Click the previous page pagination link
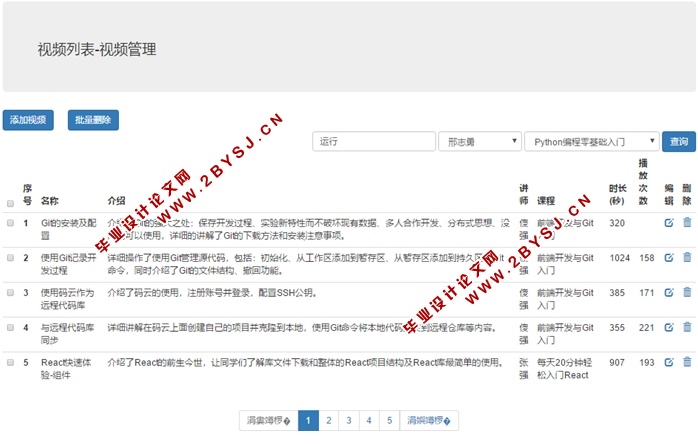Screen dimensions: 698x445 (269, 420)
